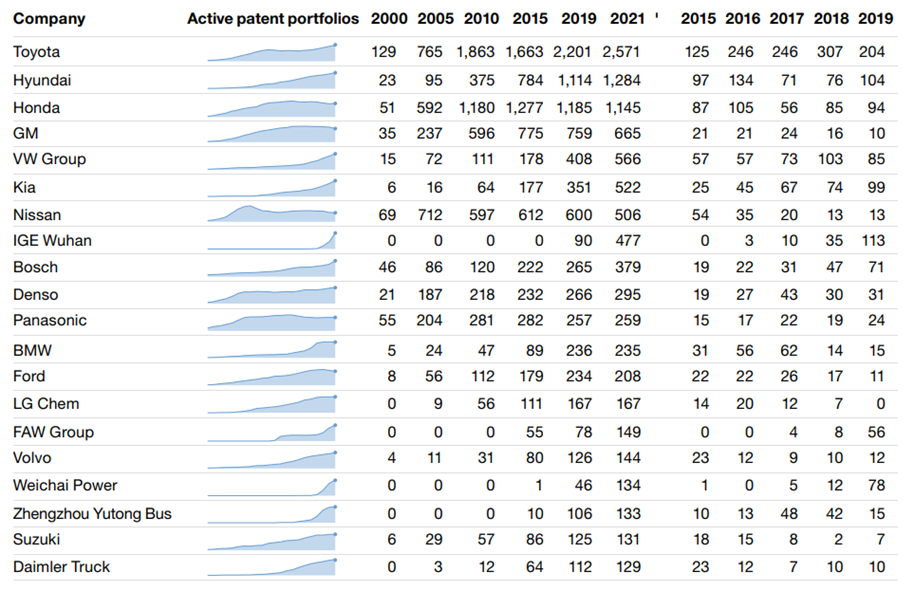
Task: Click the Active patent portfolios header
Action: pyautogui.click(x=272, y=19)
